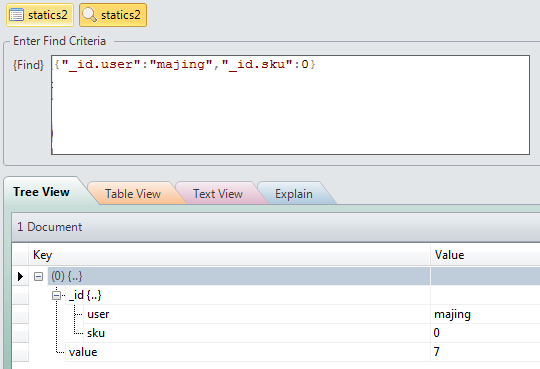
Task: Open the first statics2 collection tab
Action: [40, 15]
